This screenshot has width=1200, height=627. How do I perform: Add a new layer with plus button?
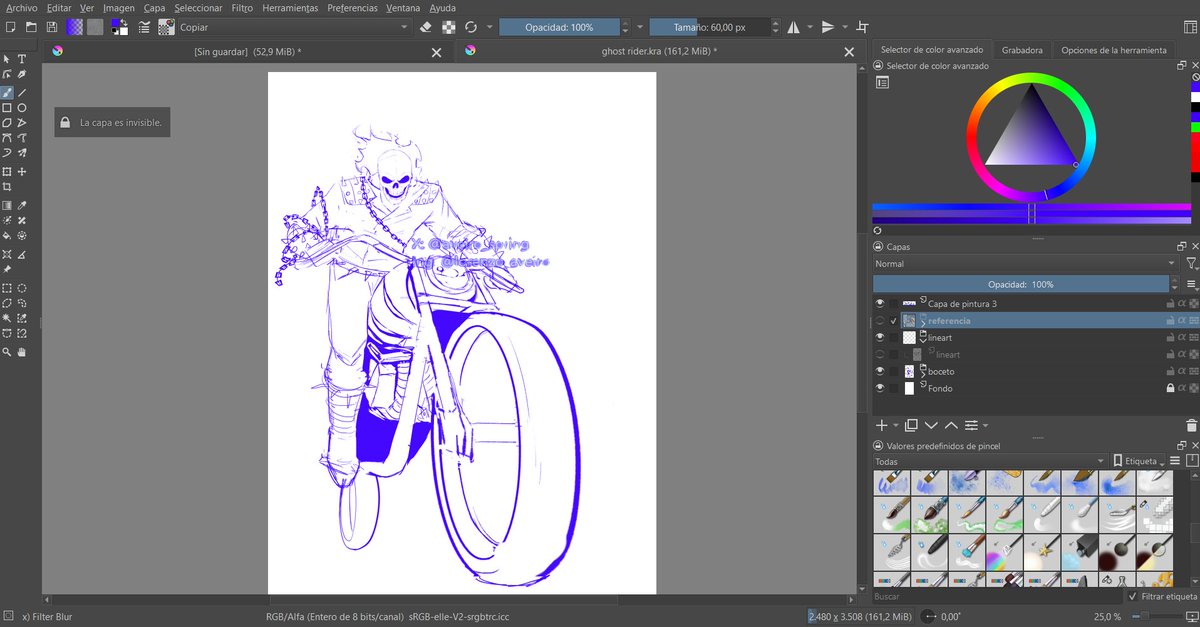click(x=881, y=425)
